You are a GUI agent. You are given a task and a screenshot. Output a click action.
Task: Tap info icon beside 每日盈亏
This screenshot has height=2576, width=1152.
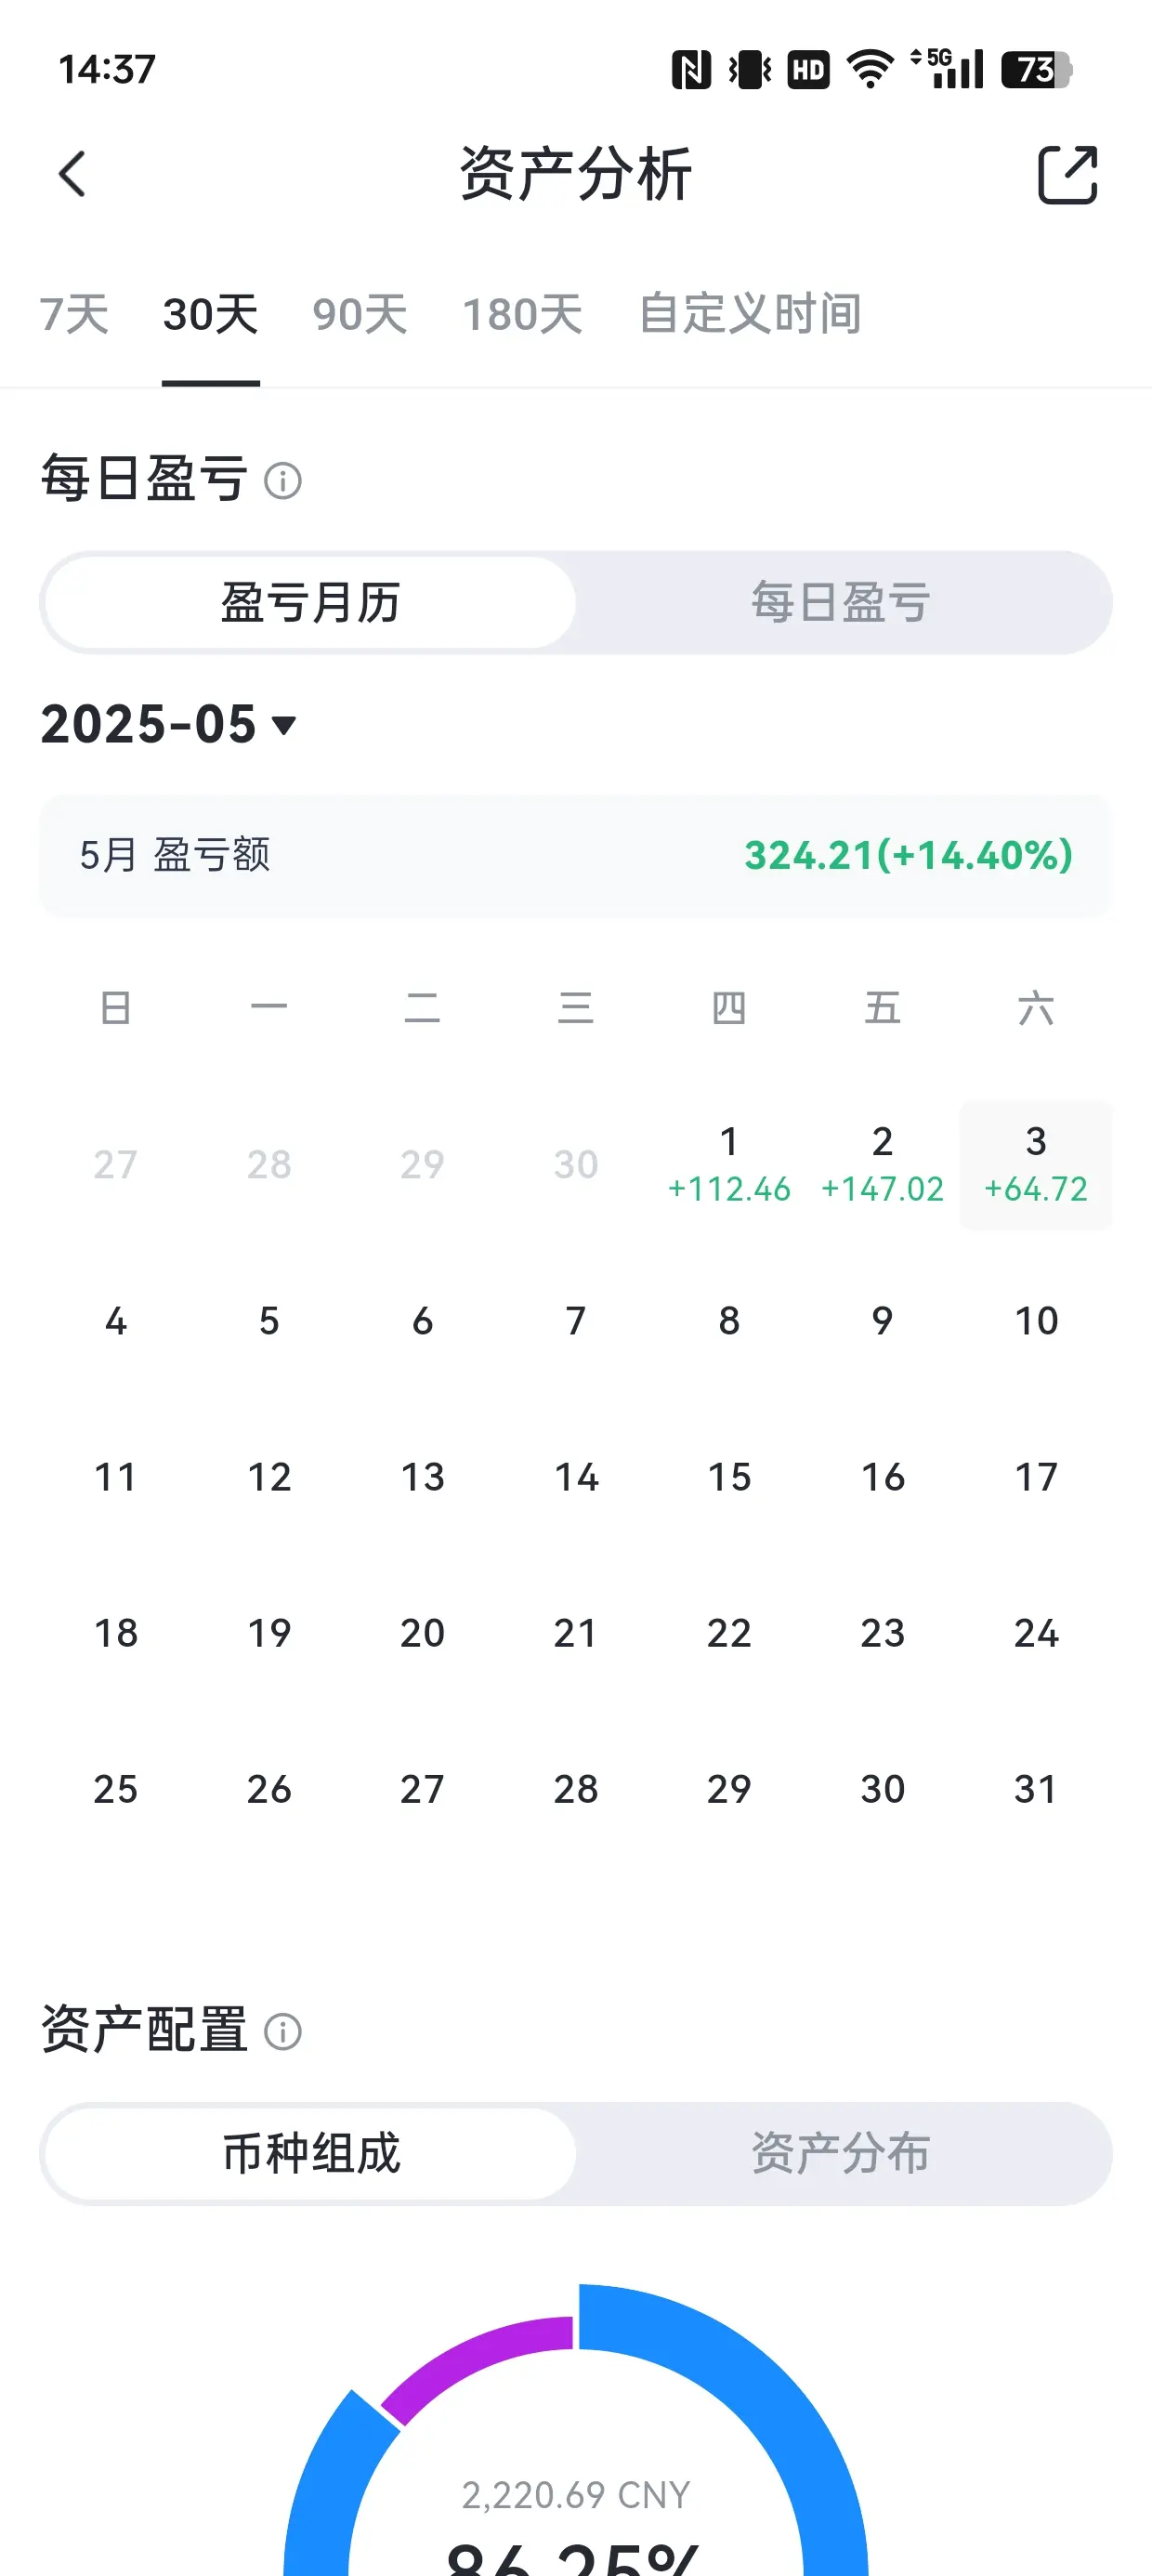coord(283,481)
